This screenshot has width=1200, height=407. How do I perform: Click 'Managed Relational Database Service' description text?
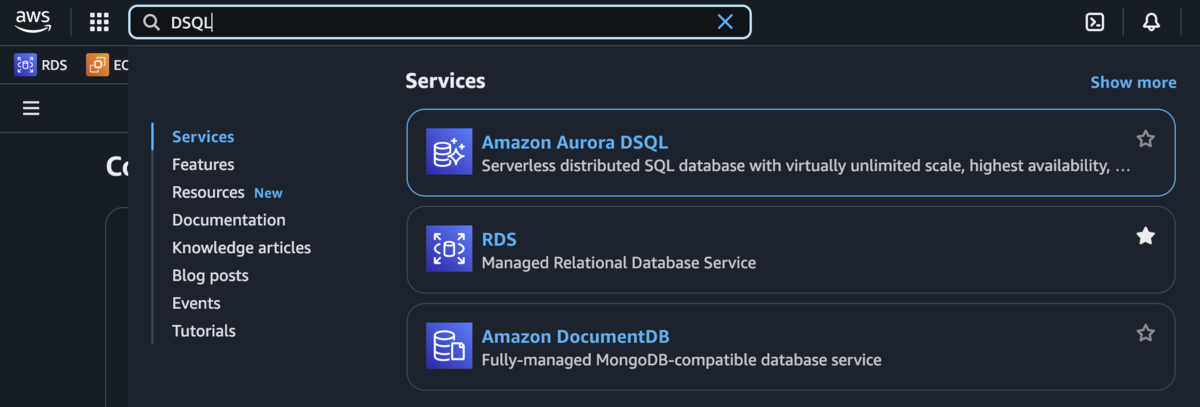click(619, 263)
